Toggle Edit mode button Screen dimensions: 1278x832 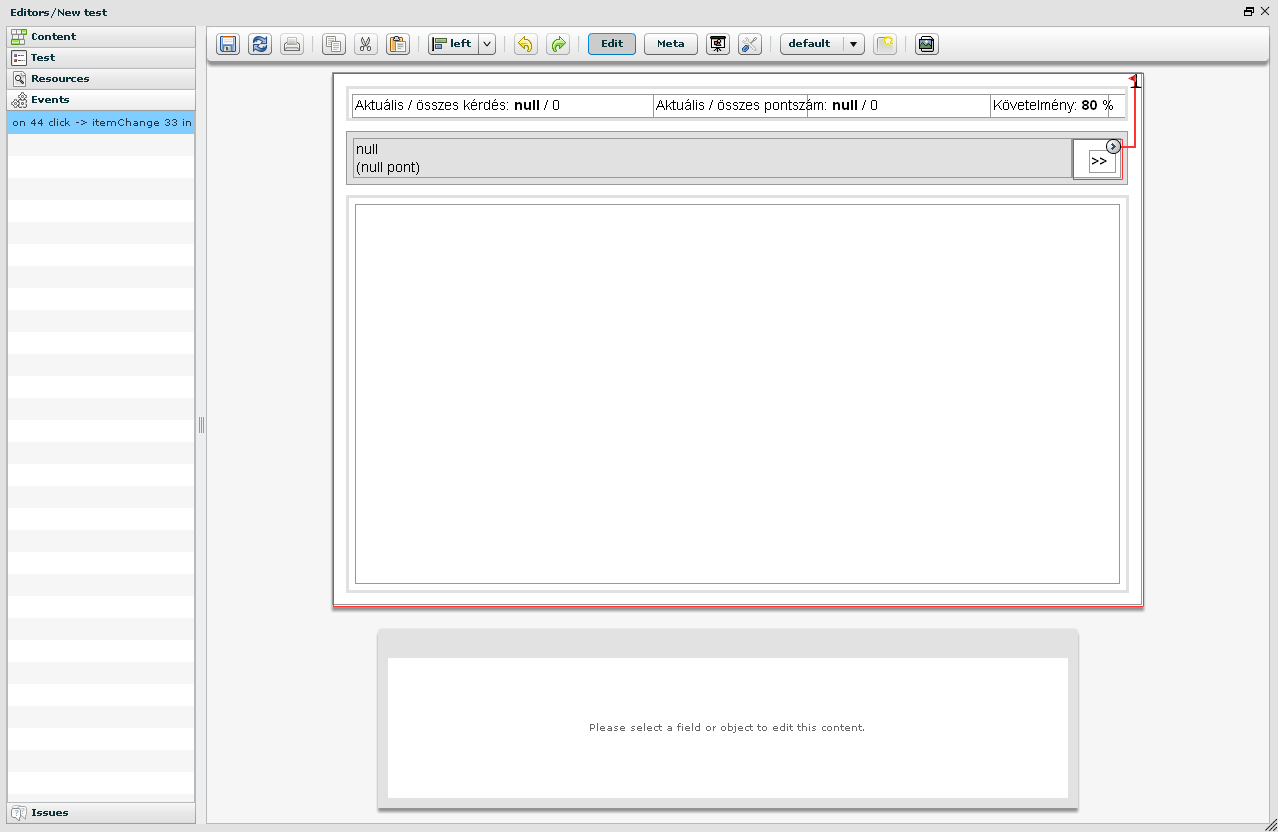coord(612,44)
